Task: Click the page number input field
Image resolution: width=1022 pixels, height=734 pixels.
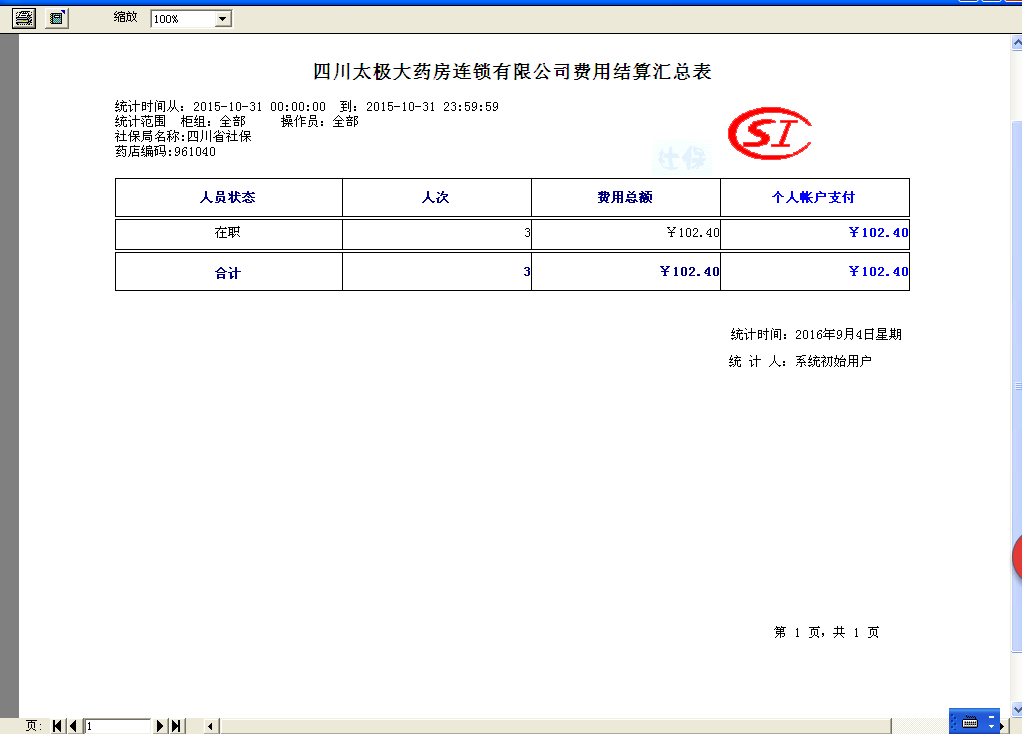Action: point(117,726)
